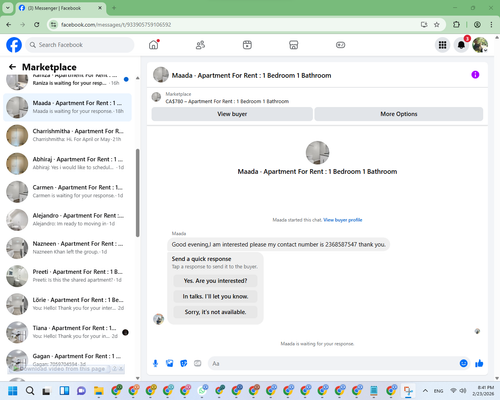Screen dimensions: 500x400
Task: Click the More Options button
Action: coord(399,114)
